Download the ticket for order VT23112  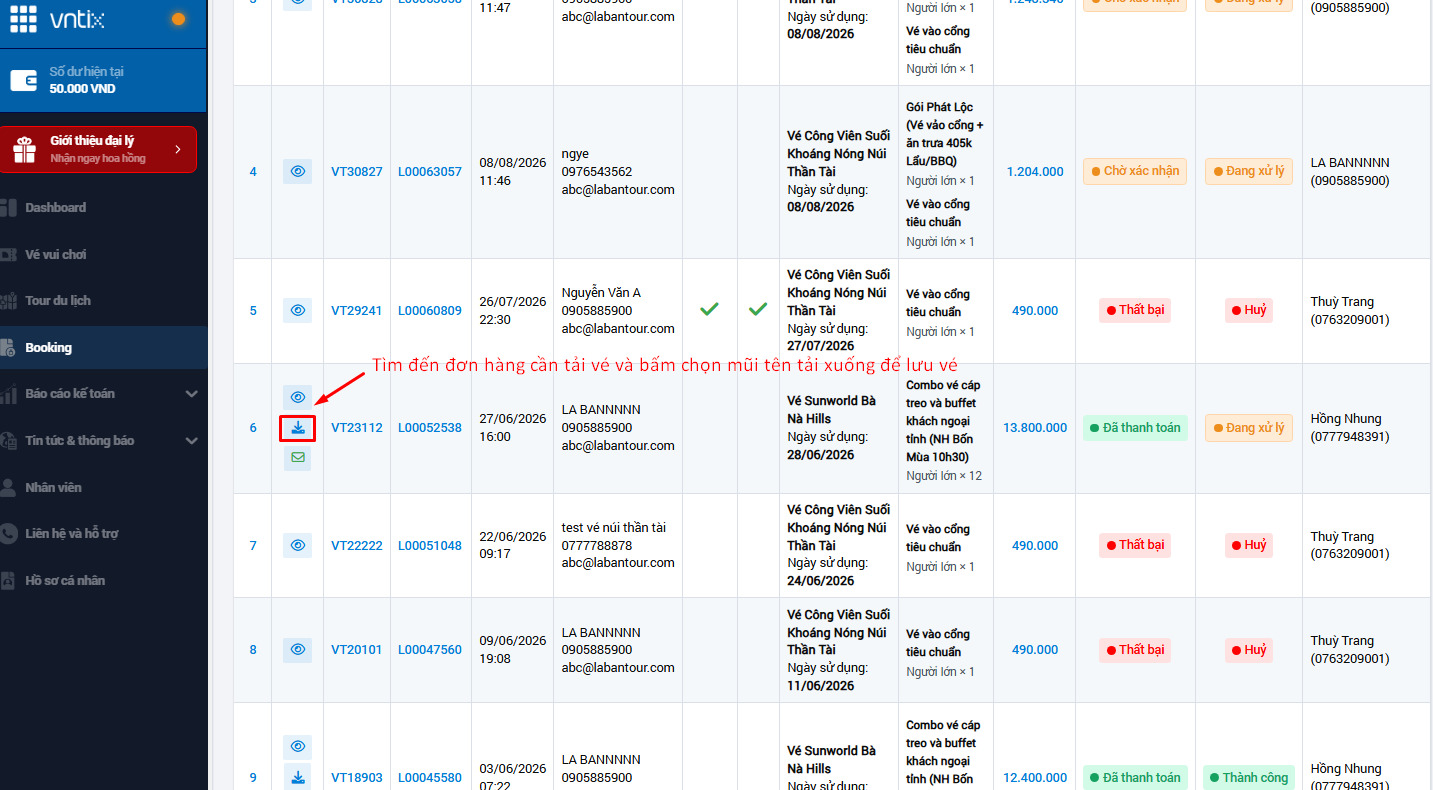coord(297,428)
